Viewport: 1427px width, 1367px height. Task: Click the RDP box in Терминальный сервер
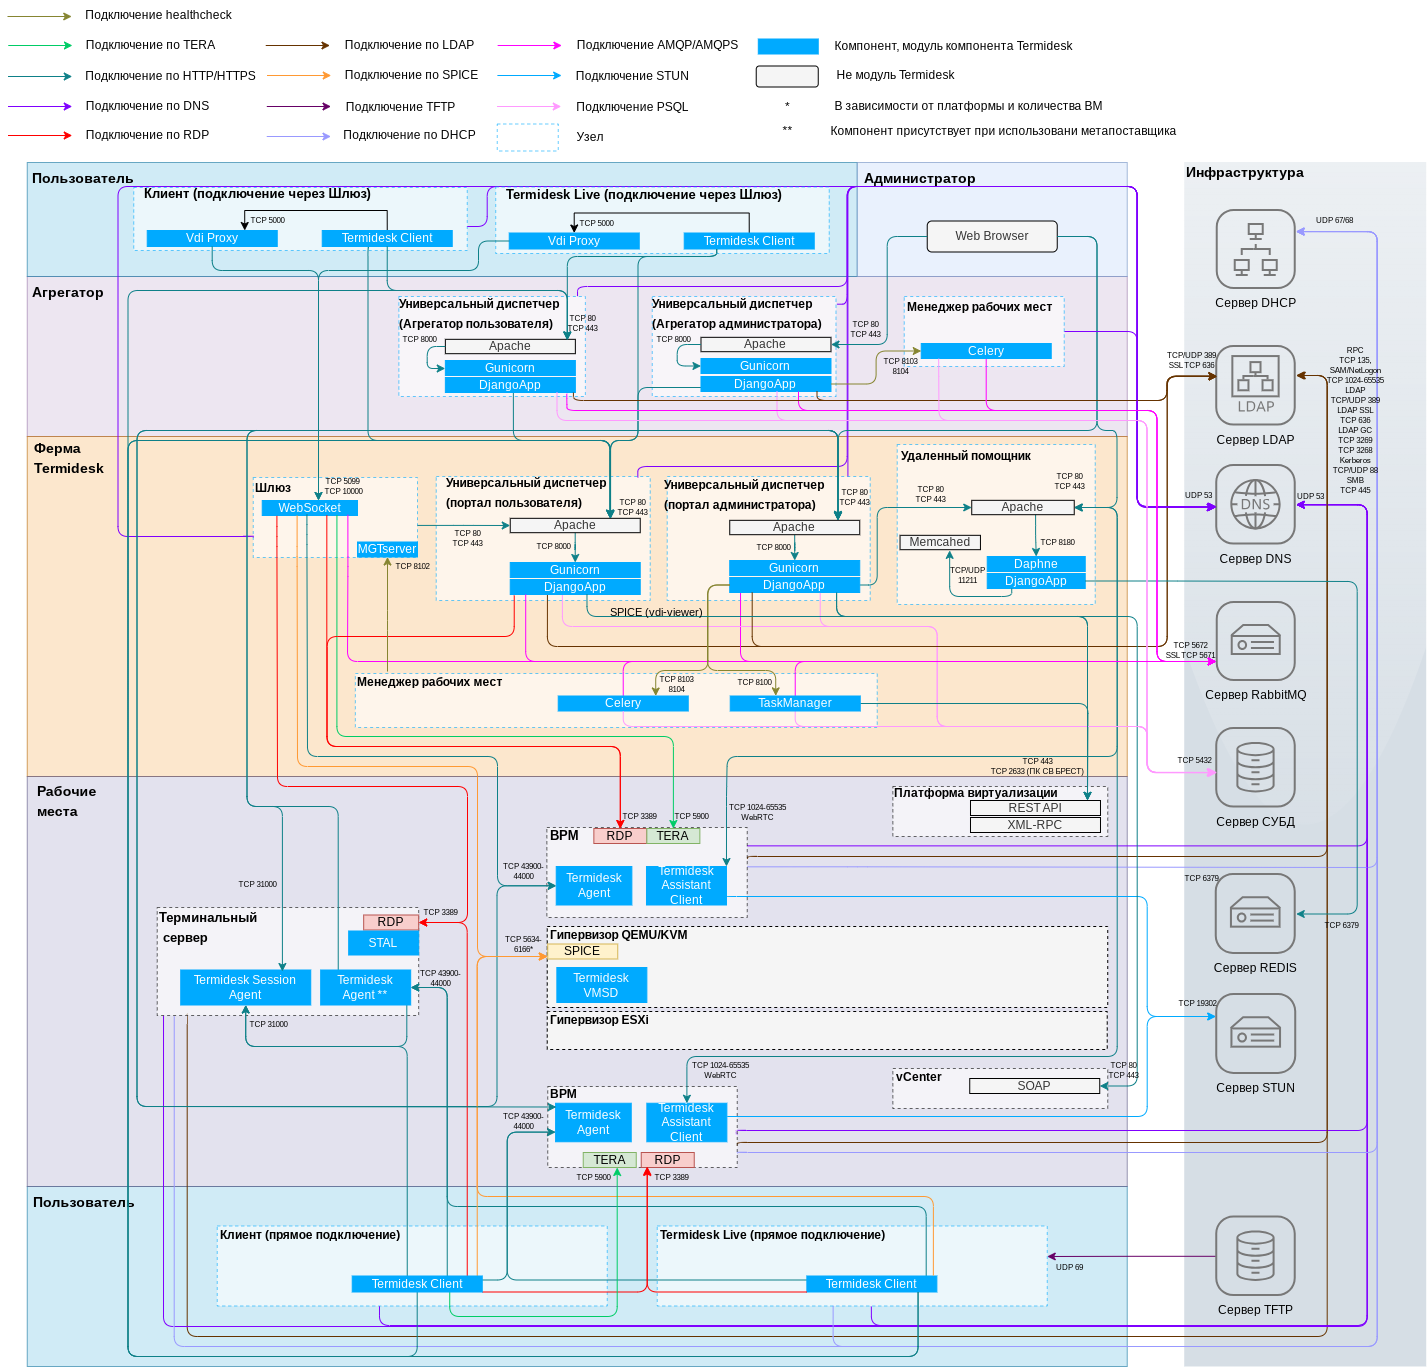pyautogui.click(x=391, y=922)
